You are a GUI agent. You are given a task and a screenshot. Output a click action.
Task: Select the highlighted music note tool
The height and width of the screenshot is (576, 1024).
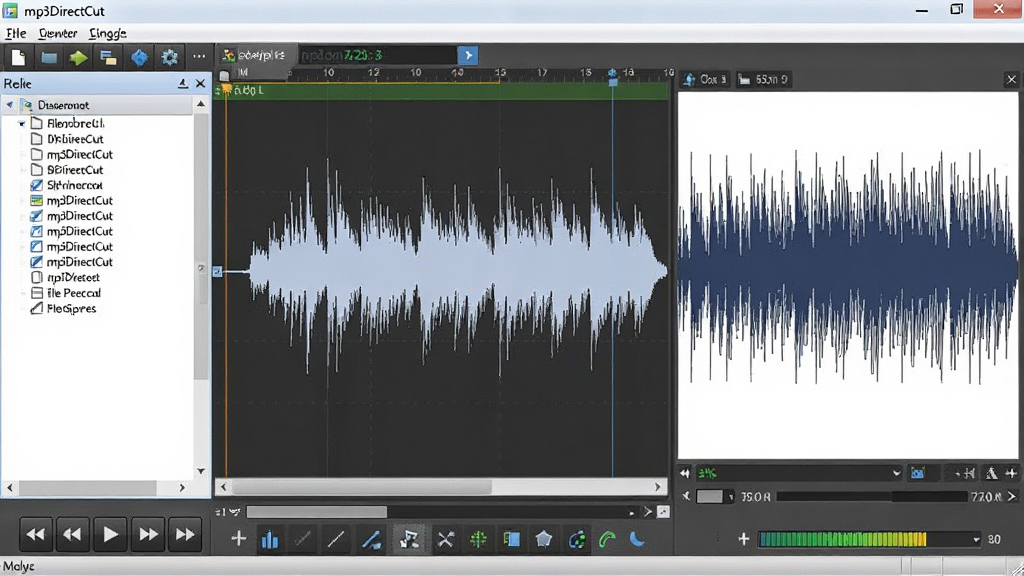click(x=409, y=539)
